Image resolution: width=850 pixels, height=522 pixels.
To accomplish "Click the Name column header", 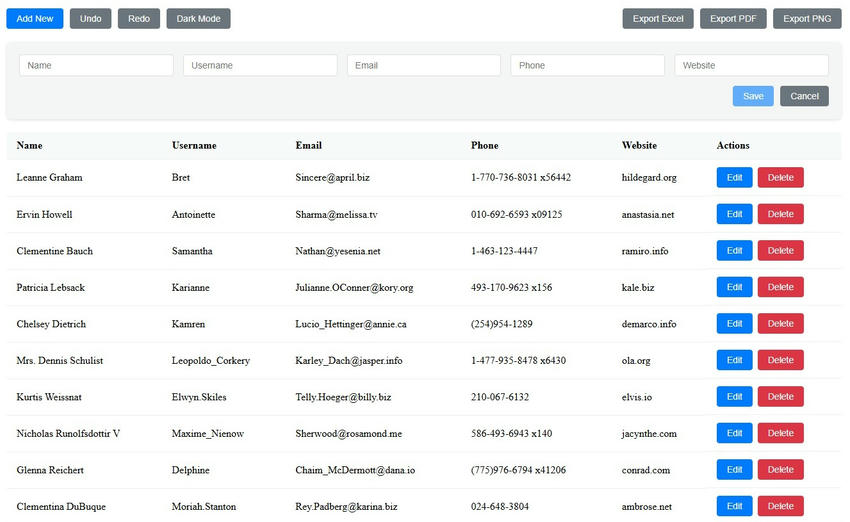I will pos(30,145).
